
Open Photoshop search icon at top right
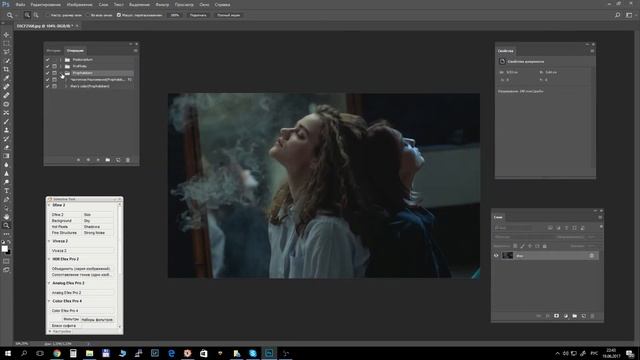[618, 15]
